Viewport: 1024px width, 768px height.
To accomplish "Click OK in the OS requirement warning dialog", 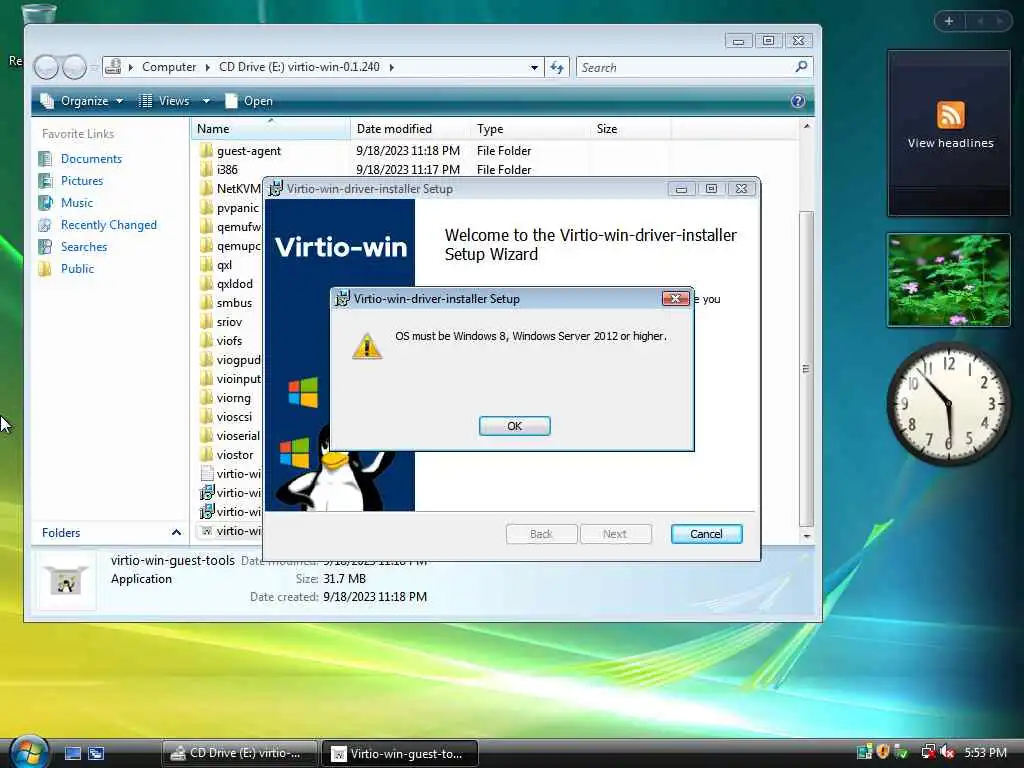I will [514, 426].
